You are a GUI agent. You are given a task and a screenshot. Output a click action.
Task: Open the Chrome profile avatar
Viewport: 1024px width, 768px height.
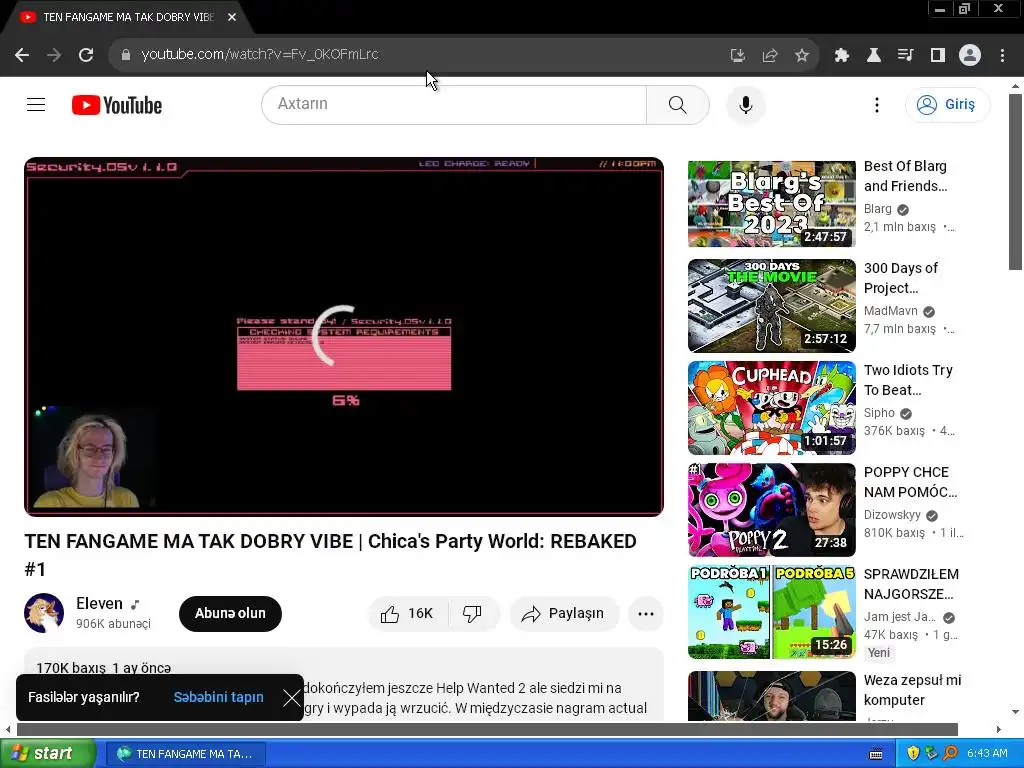969,55
